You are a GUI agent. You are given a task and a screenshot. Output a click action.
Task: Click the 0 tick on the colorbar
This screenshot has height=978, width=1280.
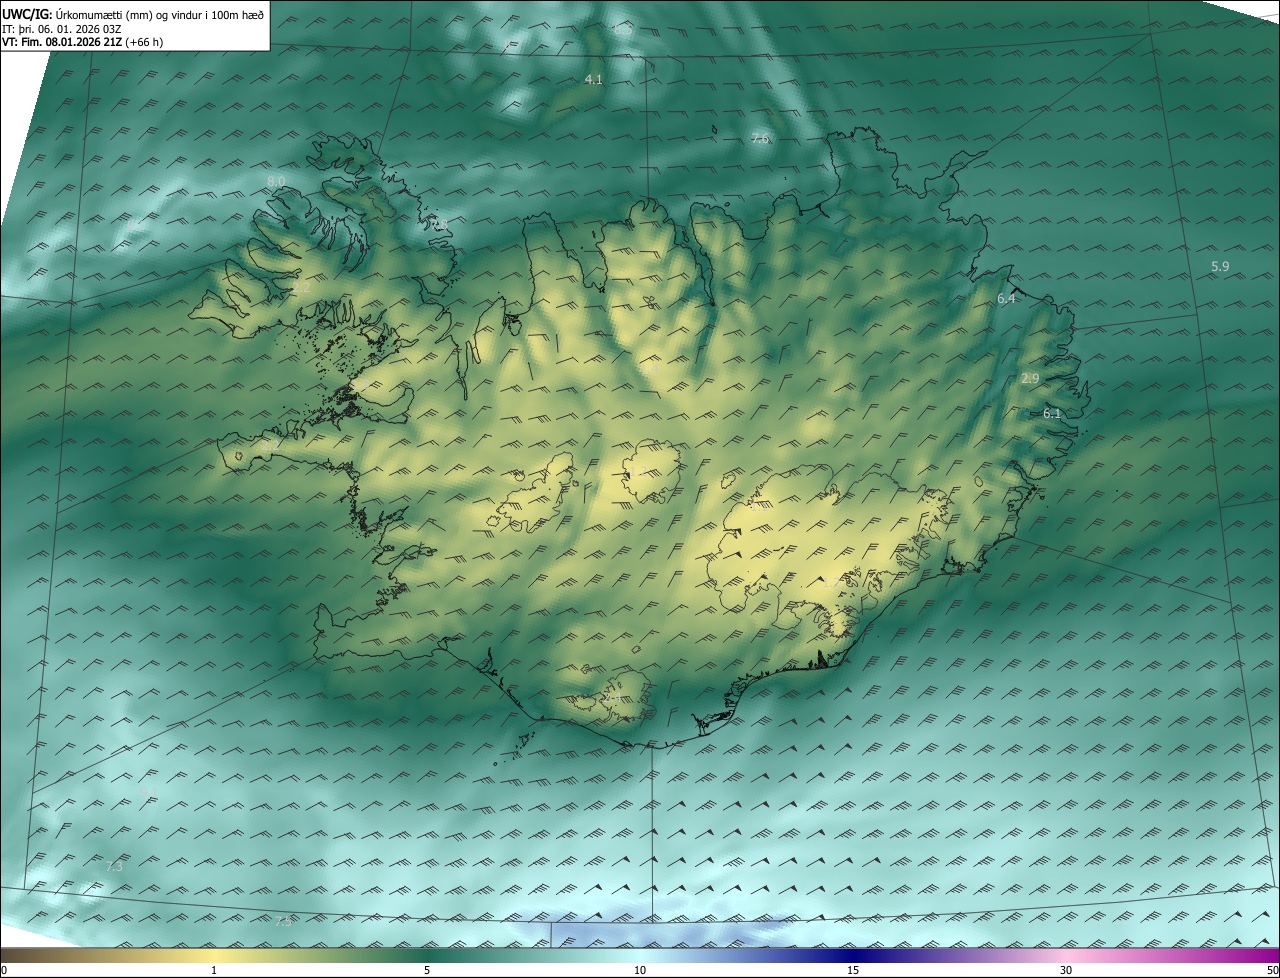(4, 970)
